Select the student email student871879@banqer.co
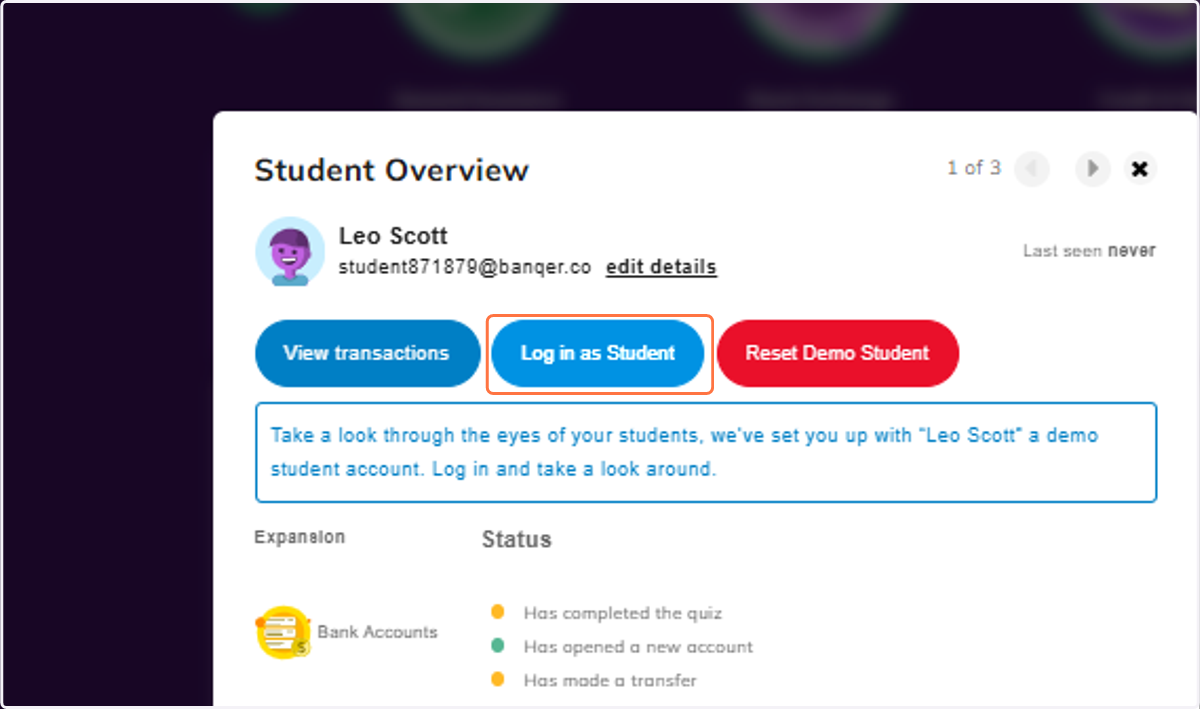The width and height of the screenshot is (1200, 709). click(465, 267)
